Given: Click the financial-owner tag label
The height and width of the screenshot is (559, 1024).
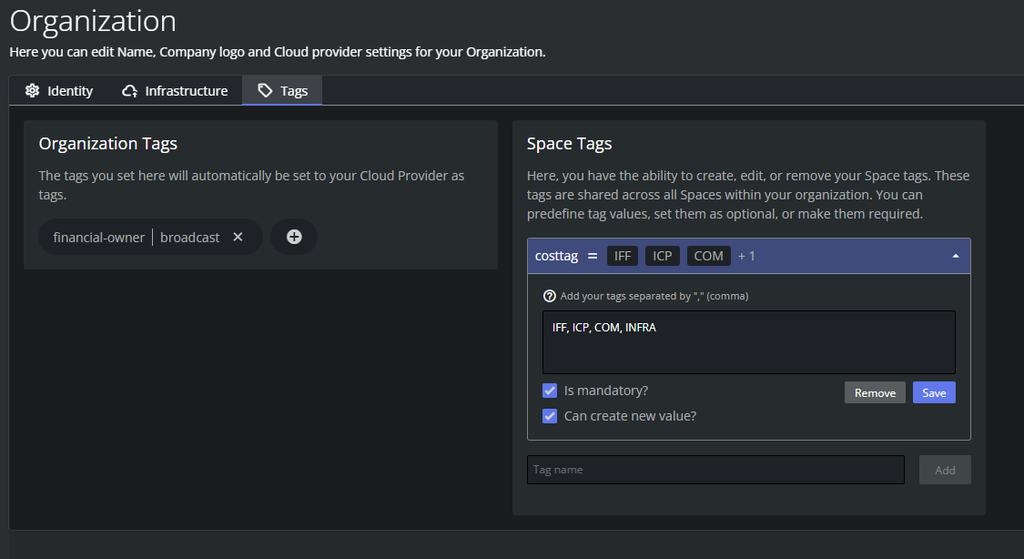Looking at the screenshot, I should pos(99,237).
